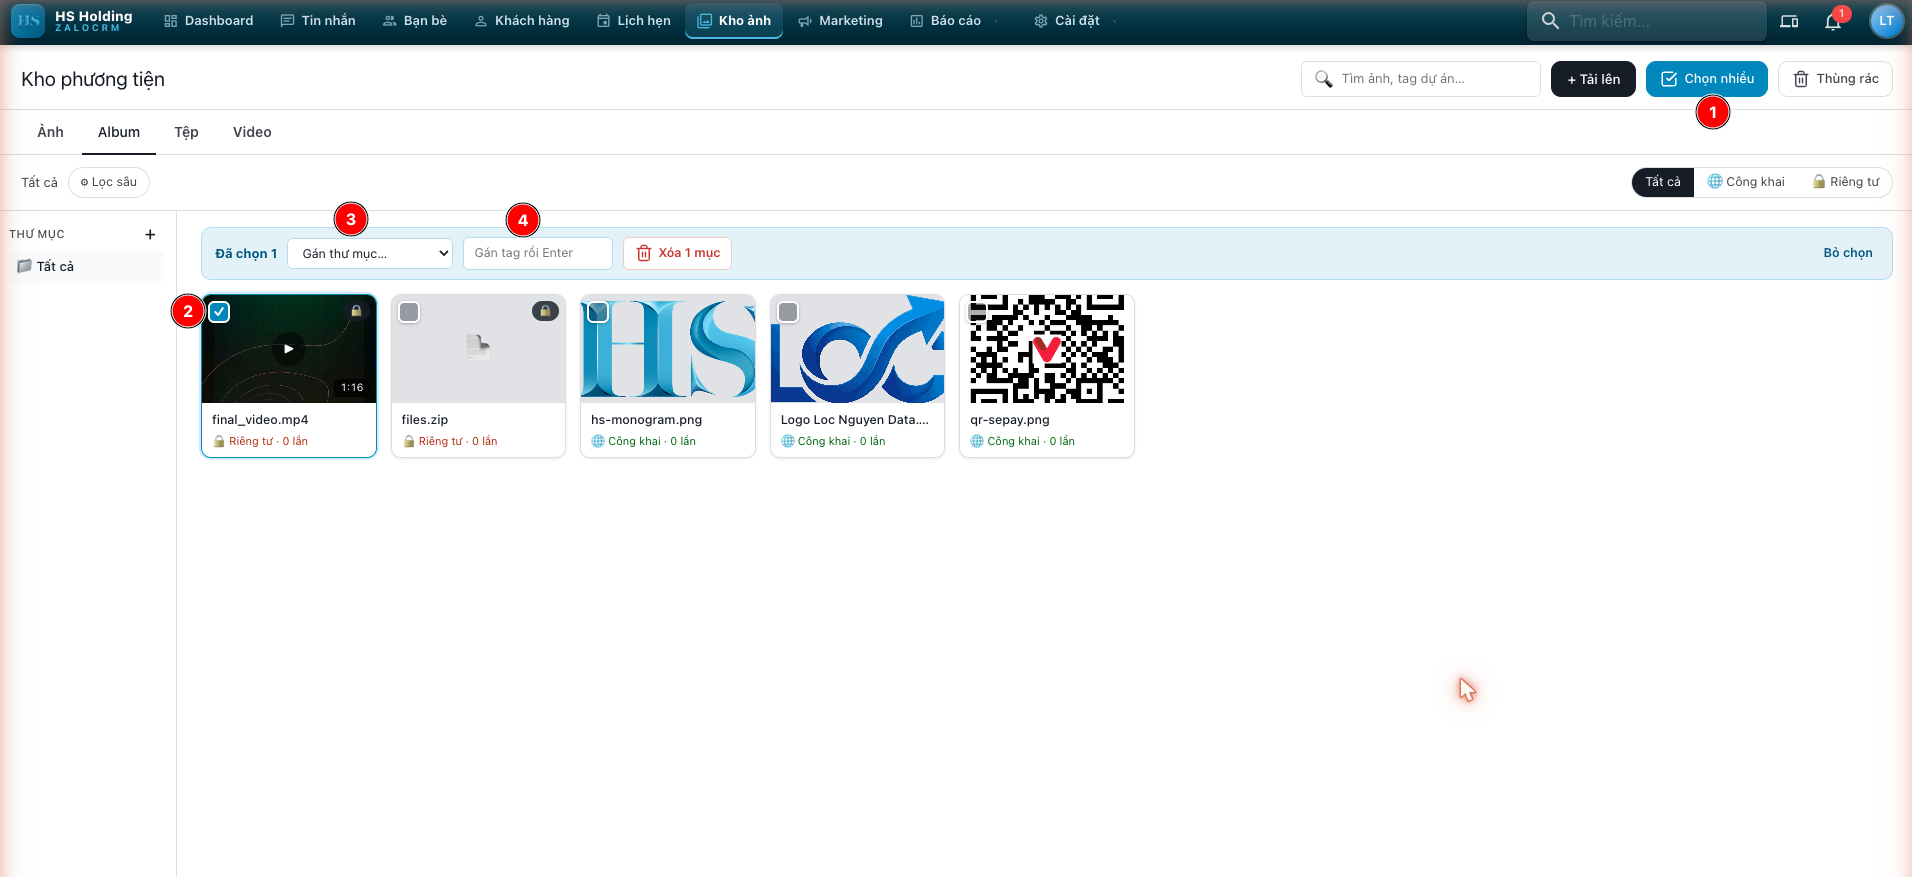Click the HS Holding logo icon
The image size is (1912, 877).
click(27, 20)
